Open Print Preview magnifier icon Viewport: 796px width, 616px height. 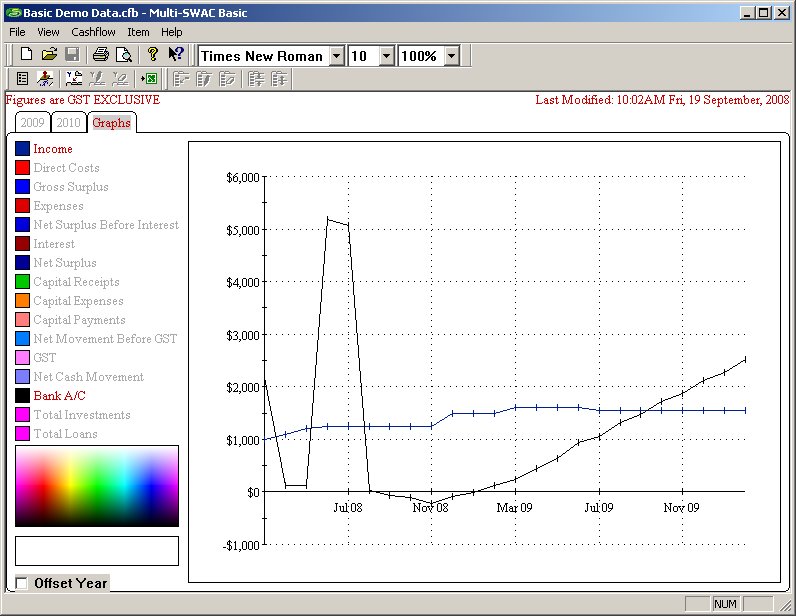click(123, 54)
